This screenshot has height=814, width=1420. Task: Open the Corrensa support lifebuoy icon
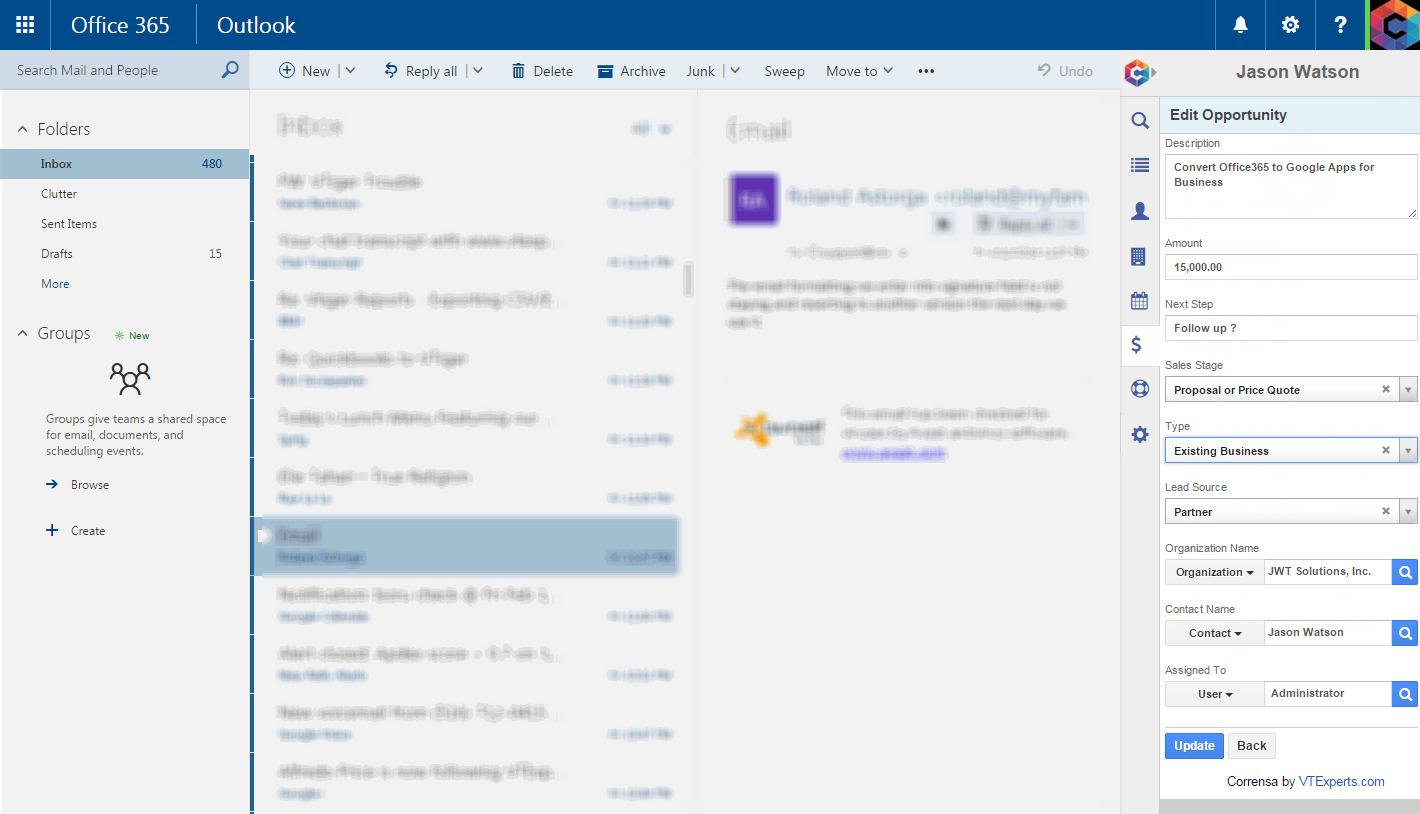(x=1139, y=389)
